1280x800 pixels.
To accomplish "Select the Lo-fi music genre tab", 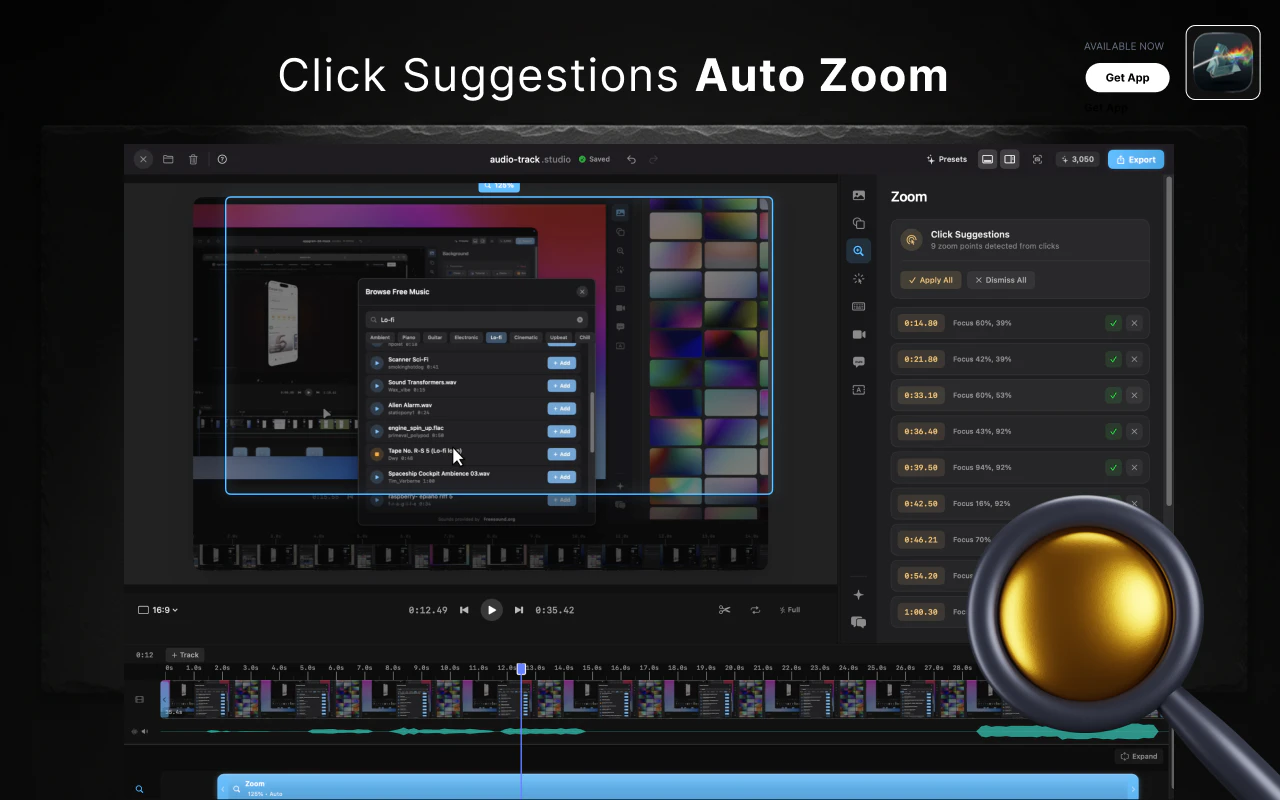I will pos(495,338).
